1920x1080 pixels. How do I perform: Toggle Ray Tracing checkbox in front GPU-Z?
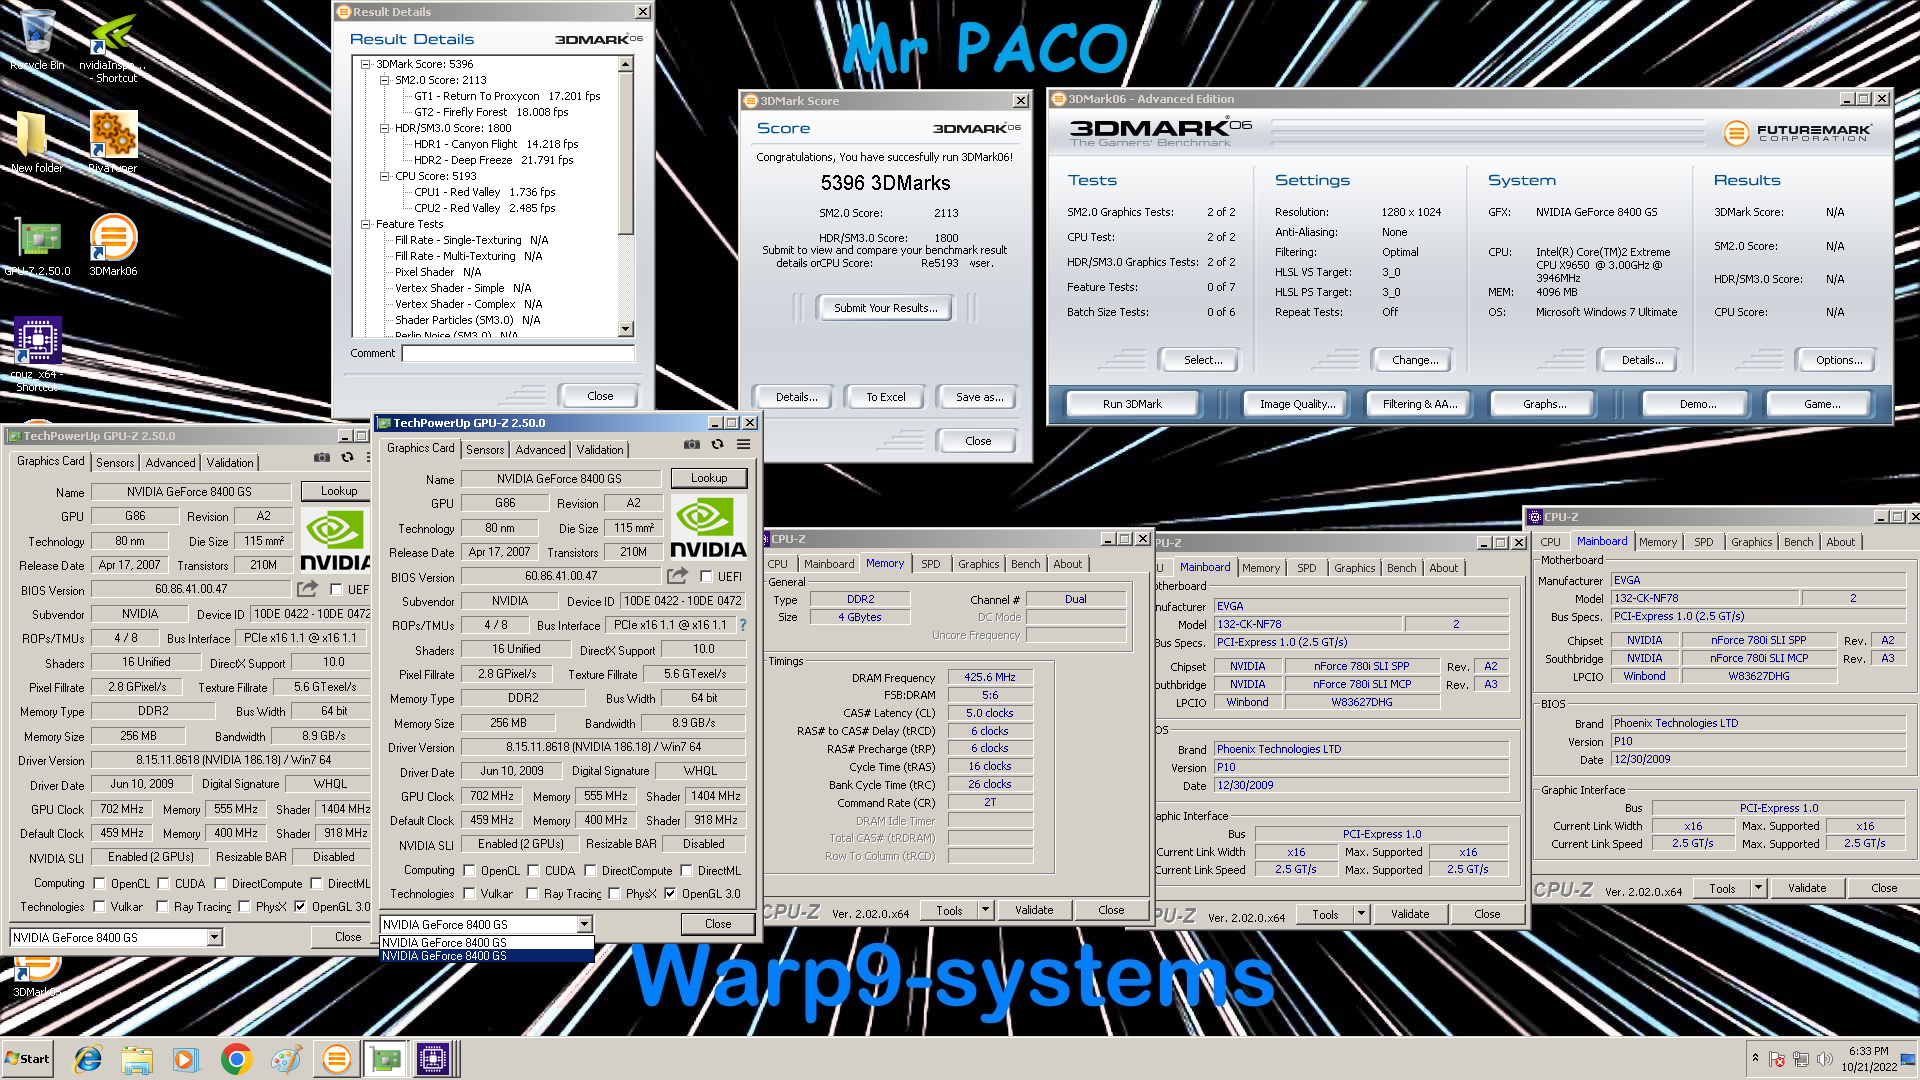click(x=533, y=894)
